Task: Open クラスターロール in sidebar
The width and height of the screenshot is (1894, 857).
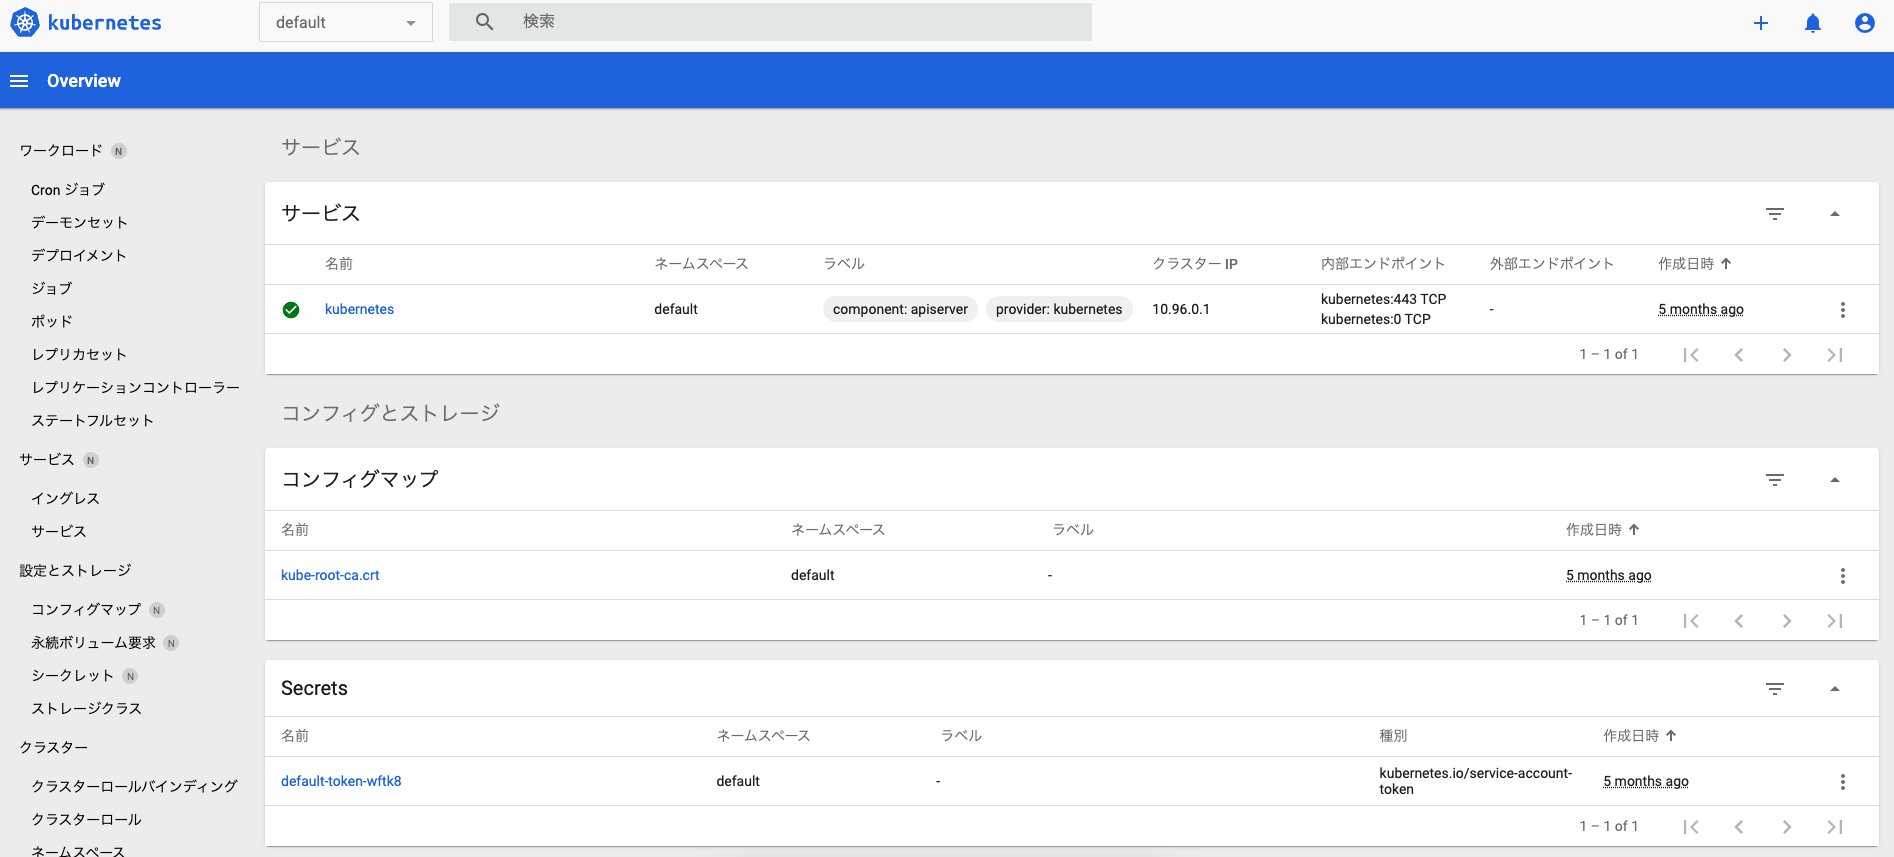Action: [86, 820]
